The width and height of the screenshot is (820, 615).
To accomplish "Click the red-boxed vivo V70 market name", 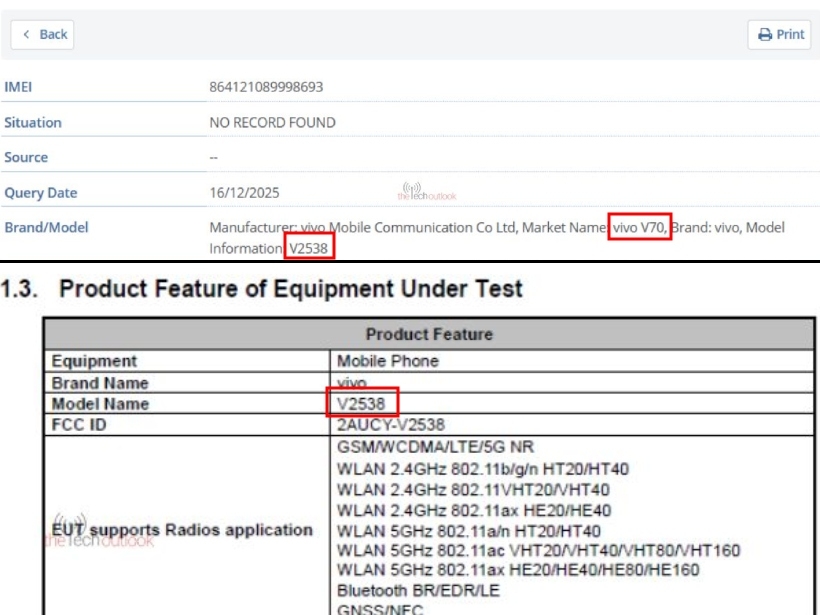I will point(640,227).
